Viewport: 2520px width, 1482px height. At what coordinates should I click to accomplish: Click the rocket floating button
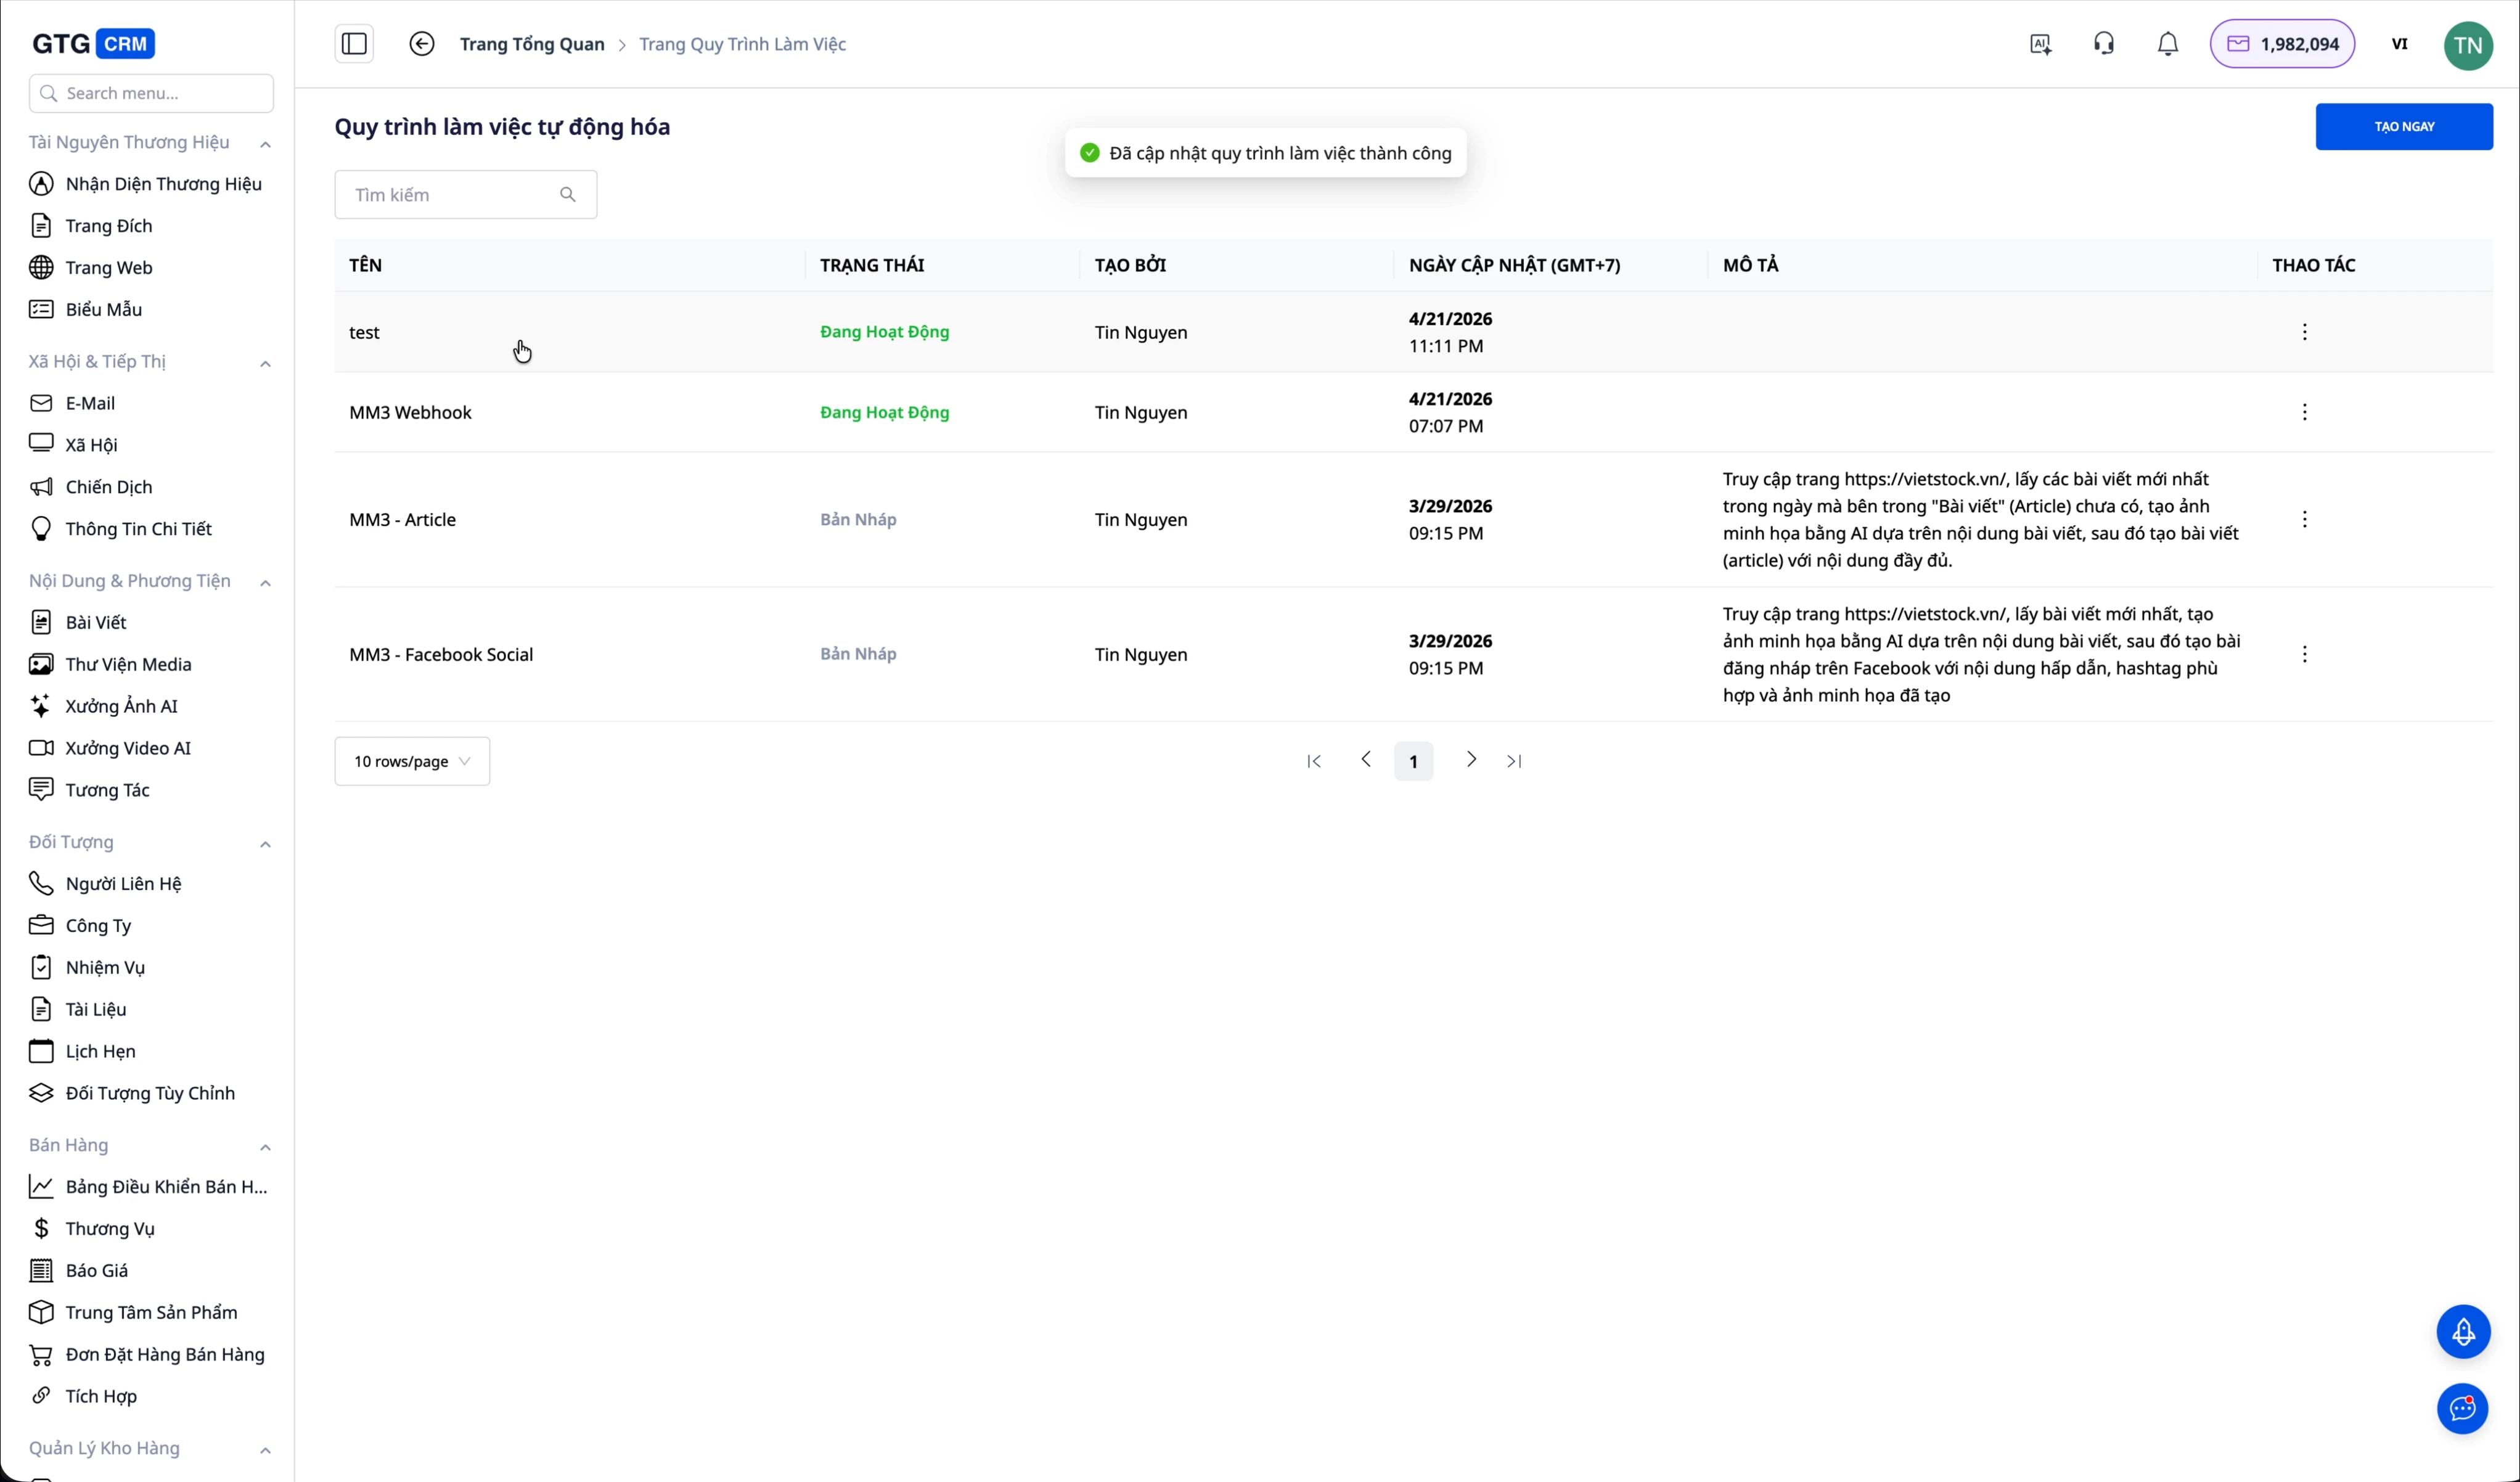click(x=2462, y=1331)
